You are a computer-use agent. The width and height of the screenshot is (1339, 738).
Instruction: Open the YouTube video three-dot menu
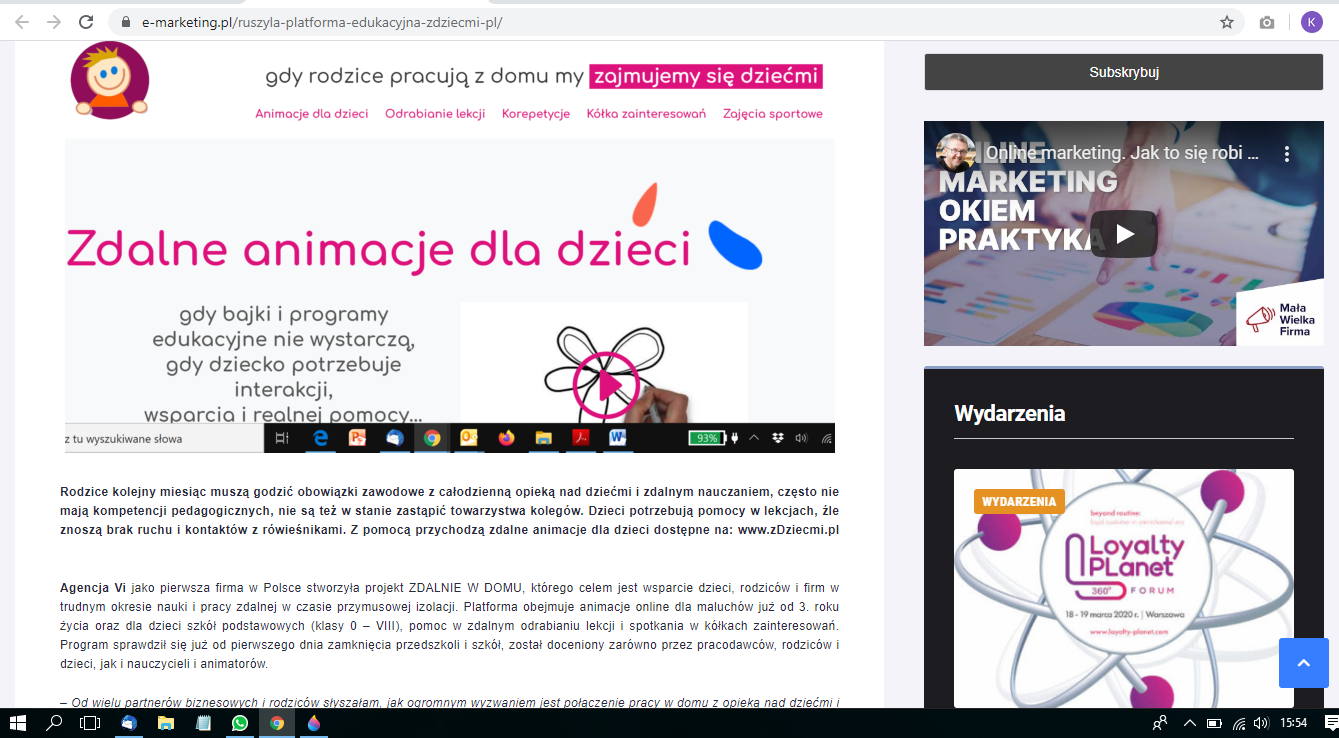pos(1287,154)
